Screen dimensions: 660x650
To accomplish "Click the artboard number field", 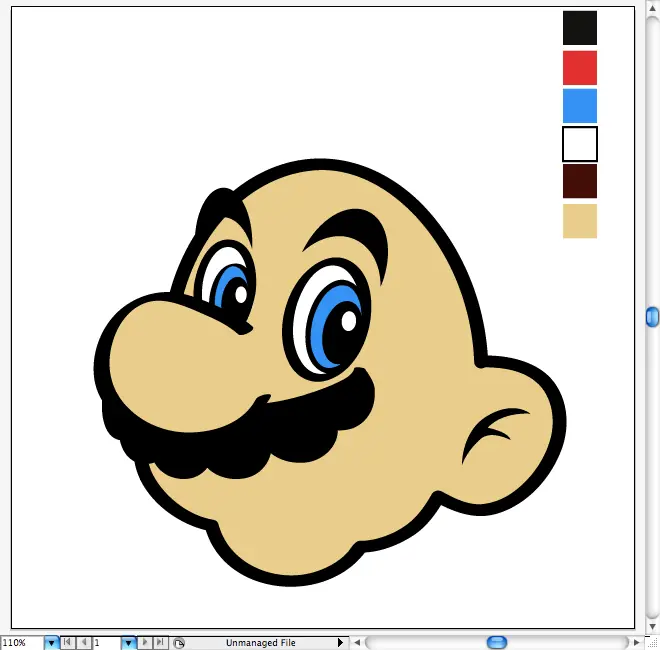I will click(105, 643).
